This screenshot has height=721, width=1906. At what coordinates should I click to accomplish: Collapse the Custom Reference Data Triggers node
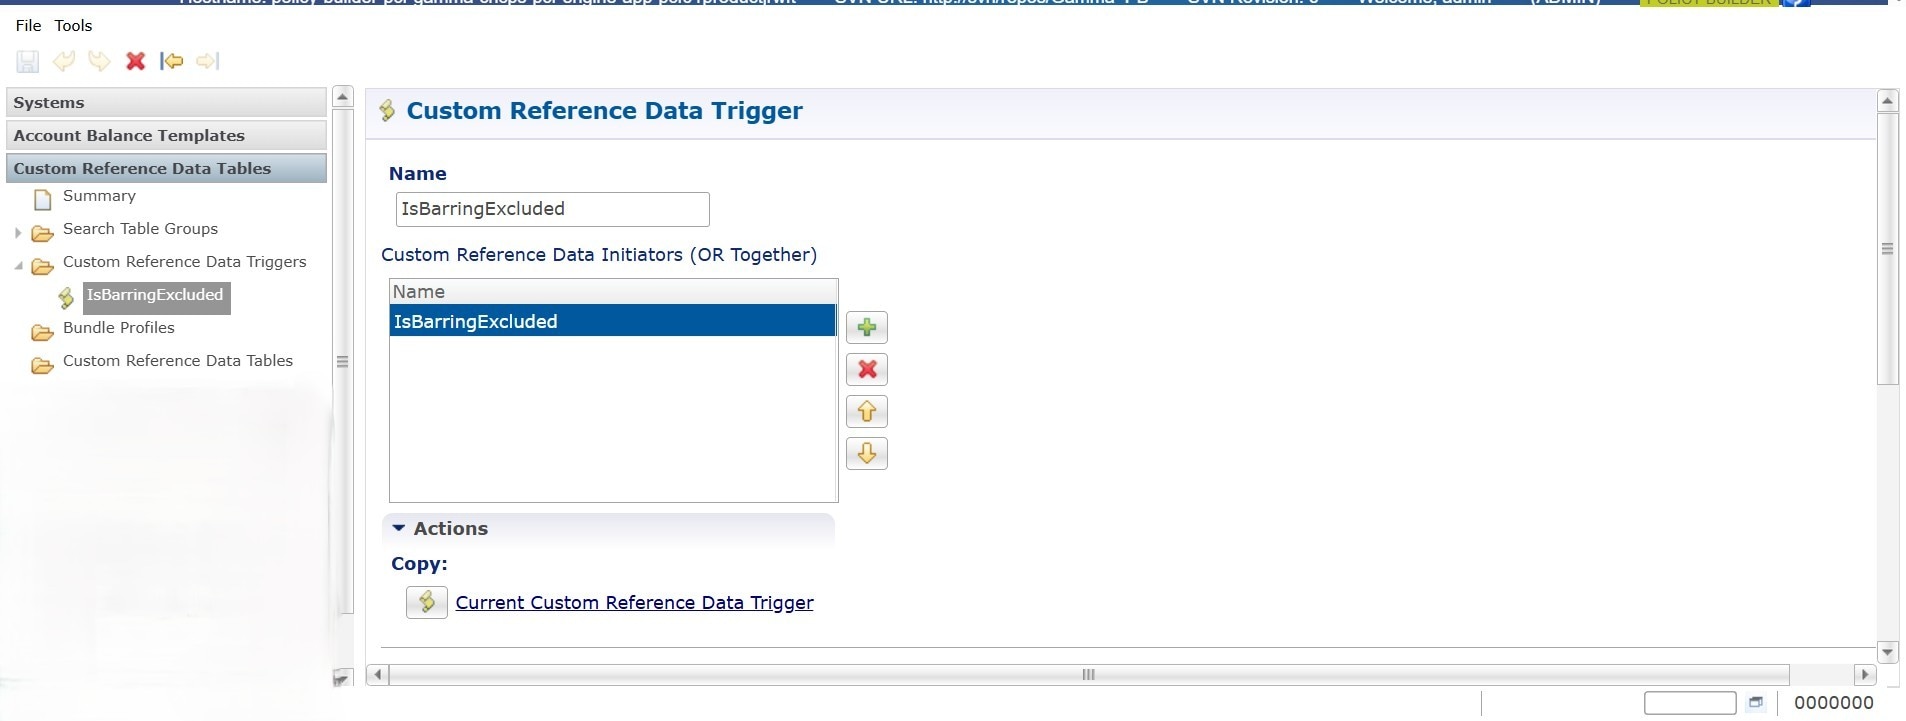[18, 266]
